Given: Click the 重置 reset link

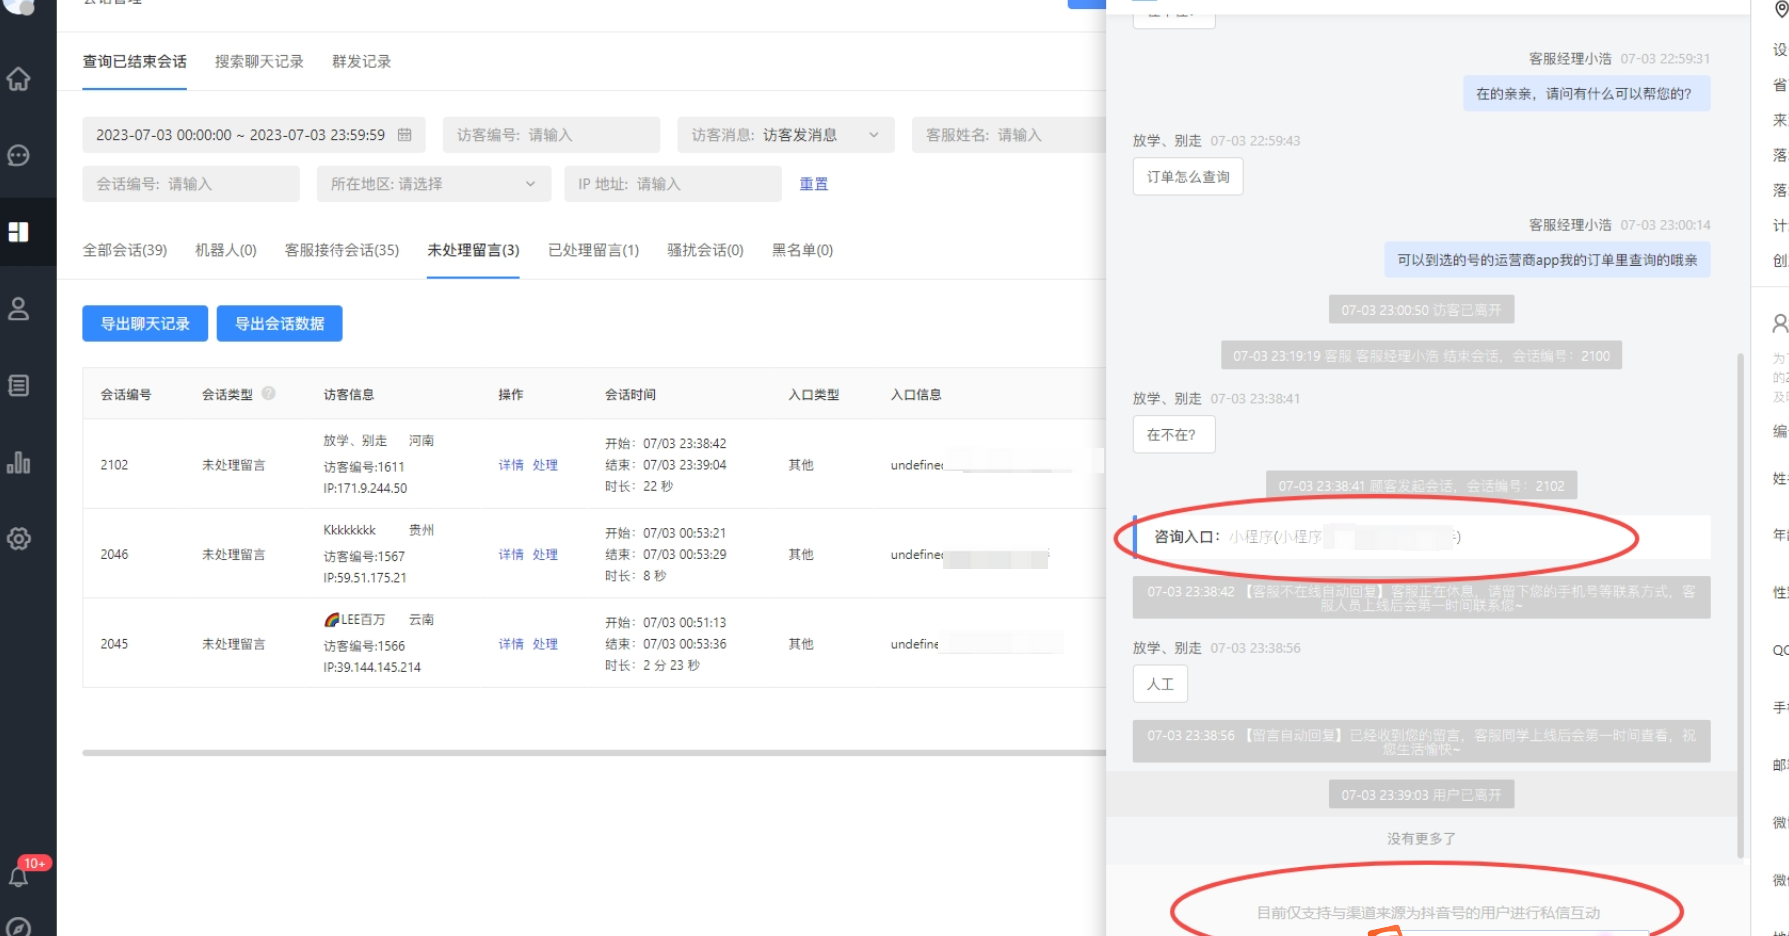Looking at the screenshot, I should click(813, 184).
